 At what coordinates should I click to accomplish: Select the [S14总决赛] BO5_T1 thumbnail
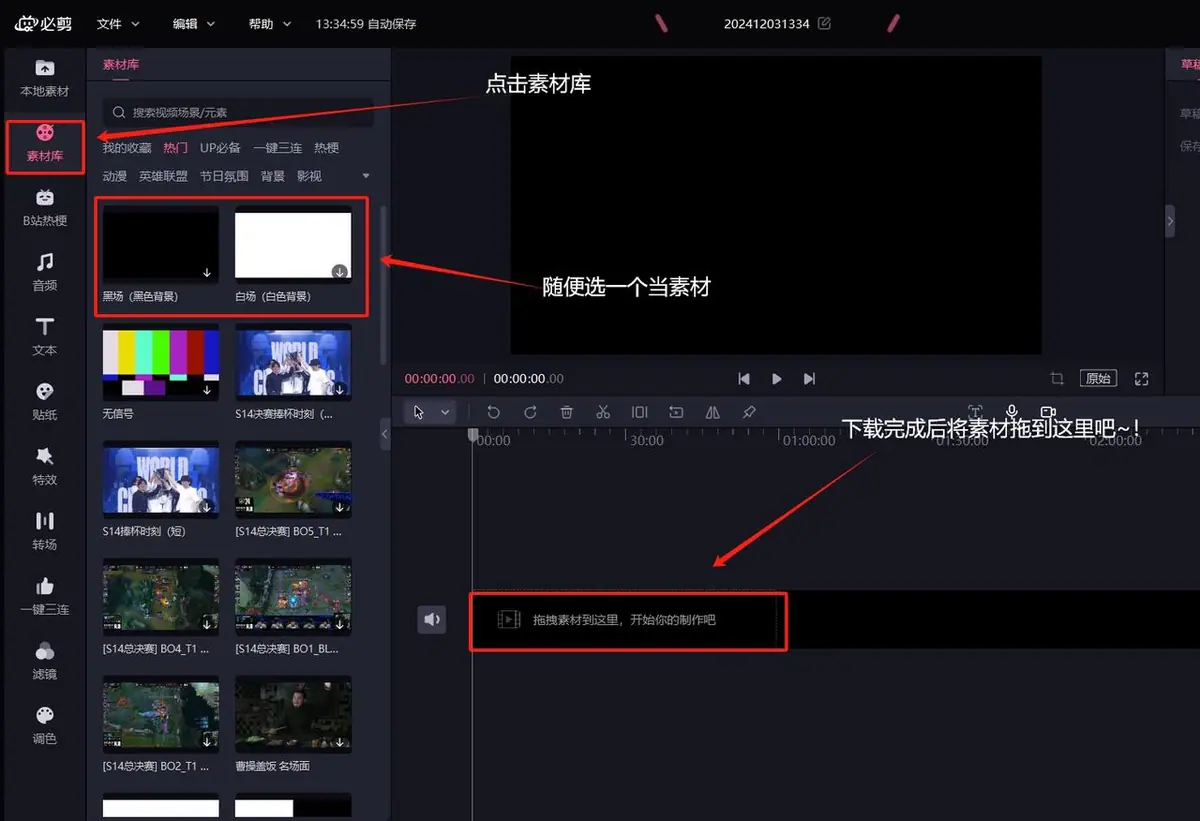click(x=293, y=480)
